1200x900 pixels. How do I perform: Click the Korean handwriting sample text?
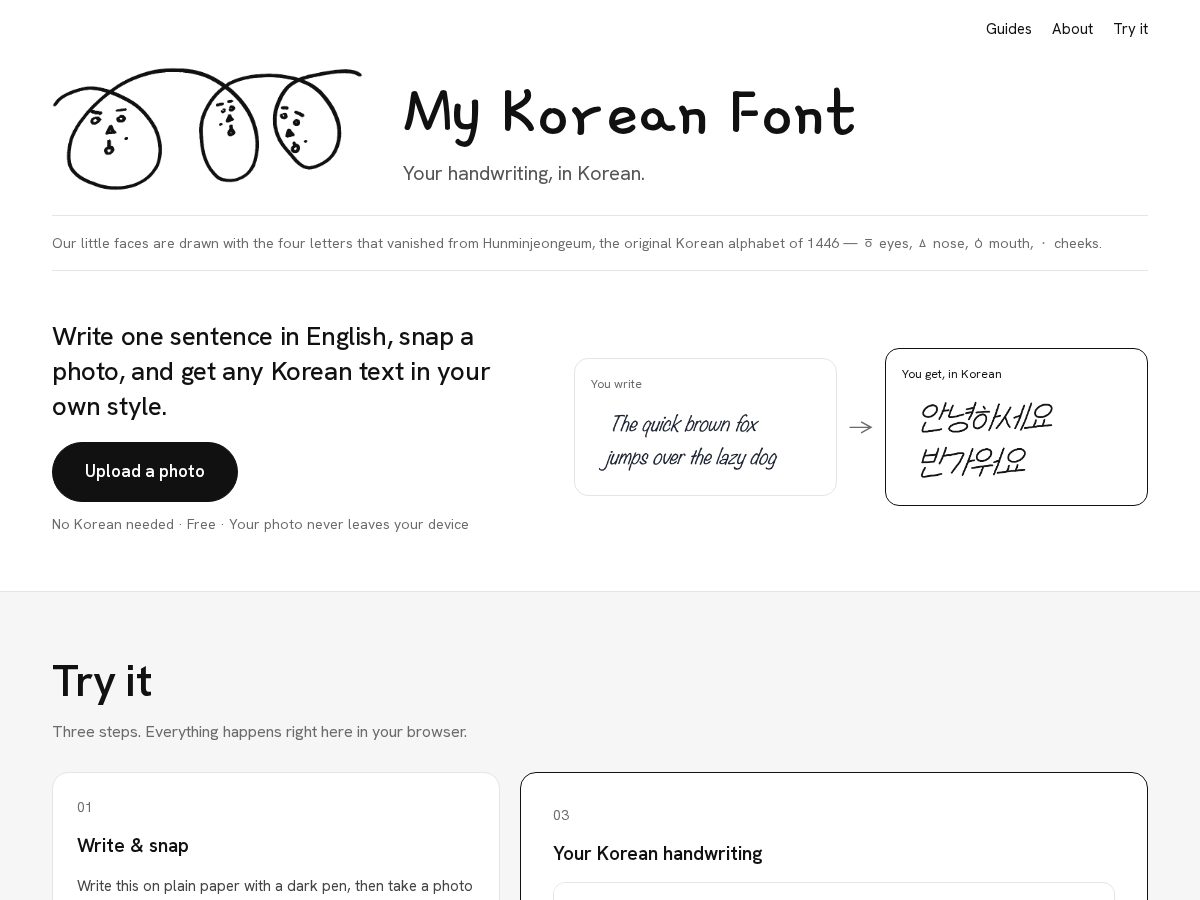click(x=985, y=439)
